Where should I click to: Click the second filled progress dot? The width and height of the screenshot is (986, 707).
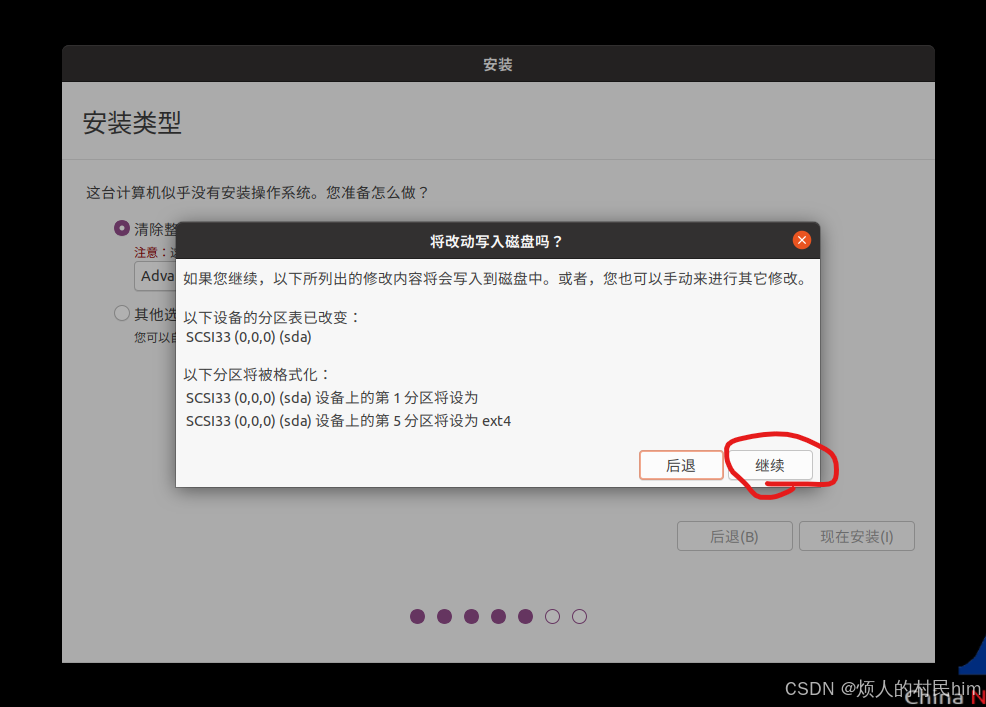click(x=444, y=616)
